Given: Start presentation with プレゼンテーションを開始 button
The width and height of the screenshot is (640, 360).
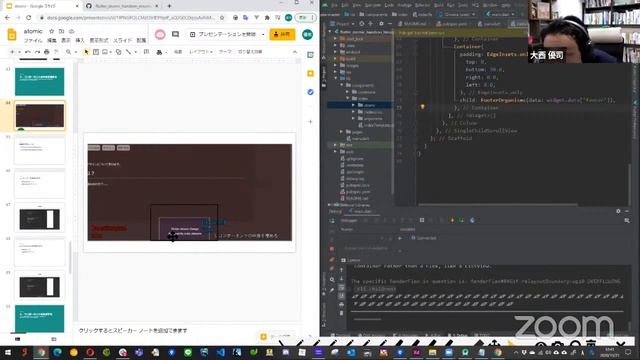Looking at the screenshot, I should tap(224, 34).
